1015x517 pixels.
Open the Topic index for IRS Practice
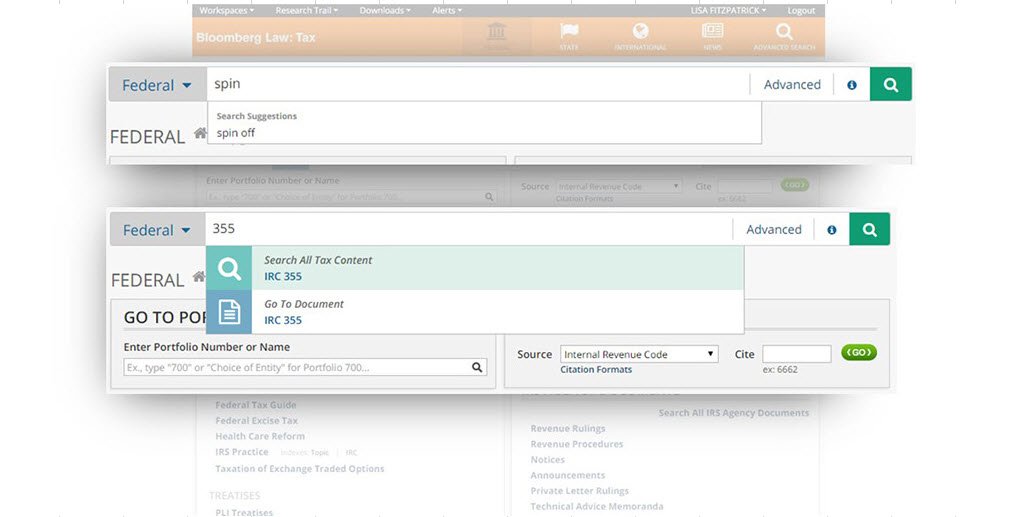coord(320,453)
